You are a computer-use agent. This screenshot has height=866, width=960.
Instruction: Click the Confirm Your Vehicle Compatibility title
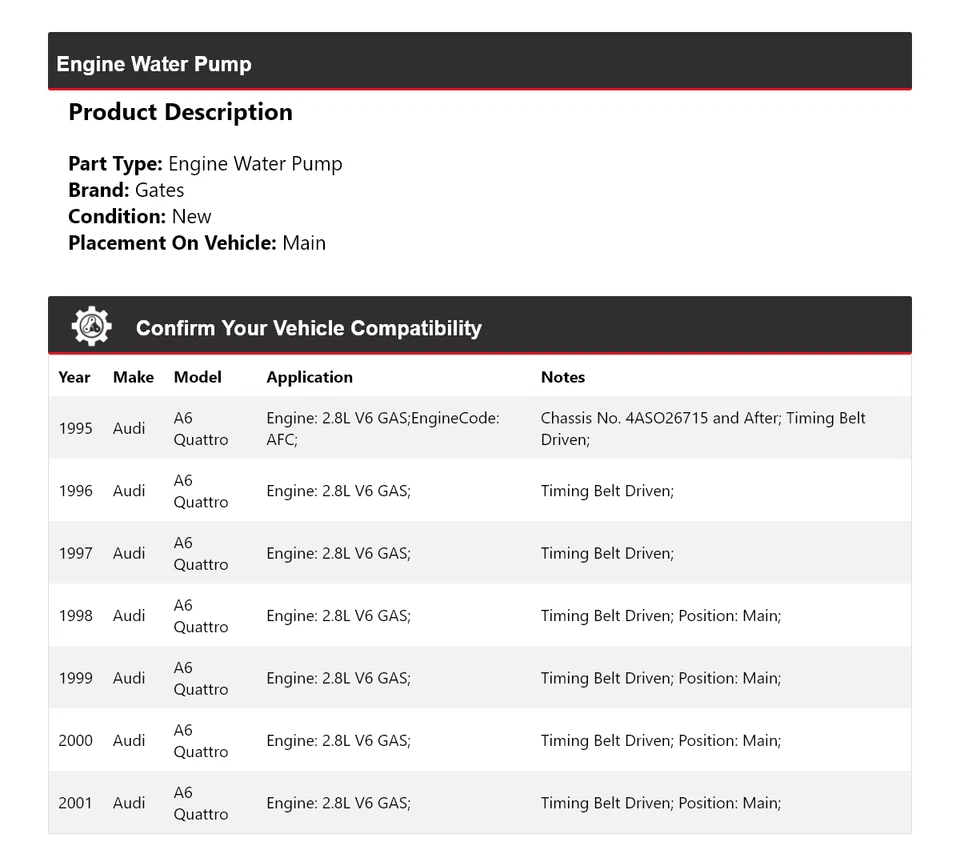[308, 328]
